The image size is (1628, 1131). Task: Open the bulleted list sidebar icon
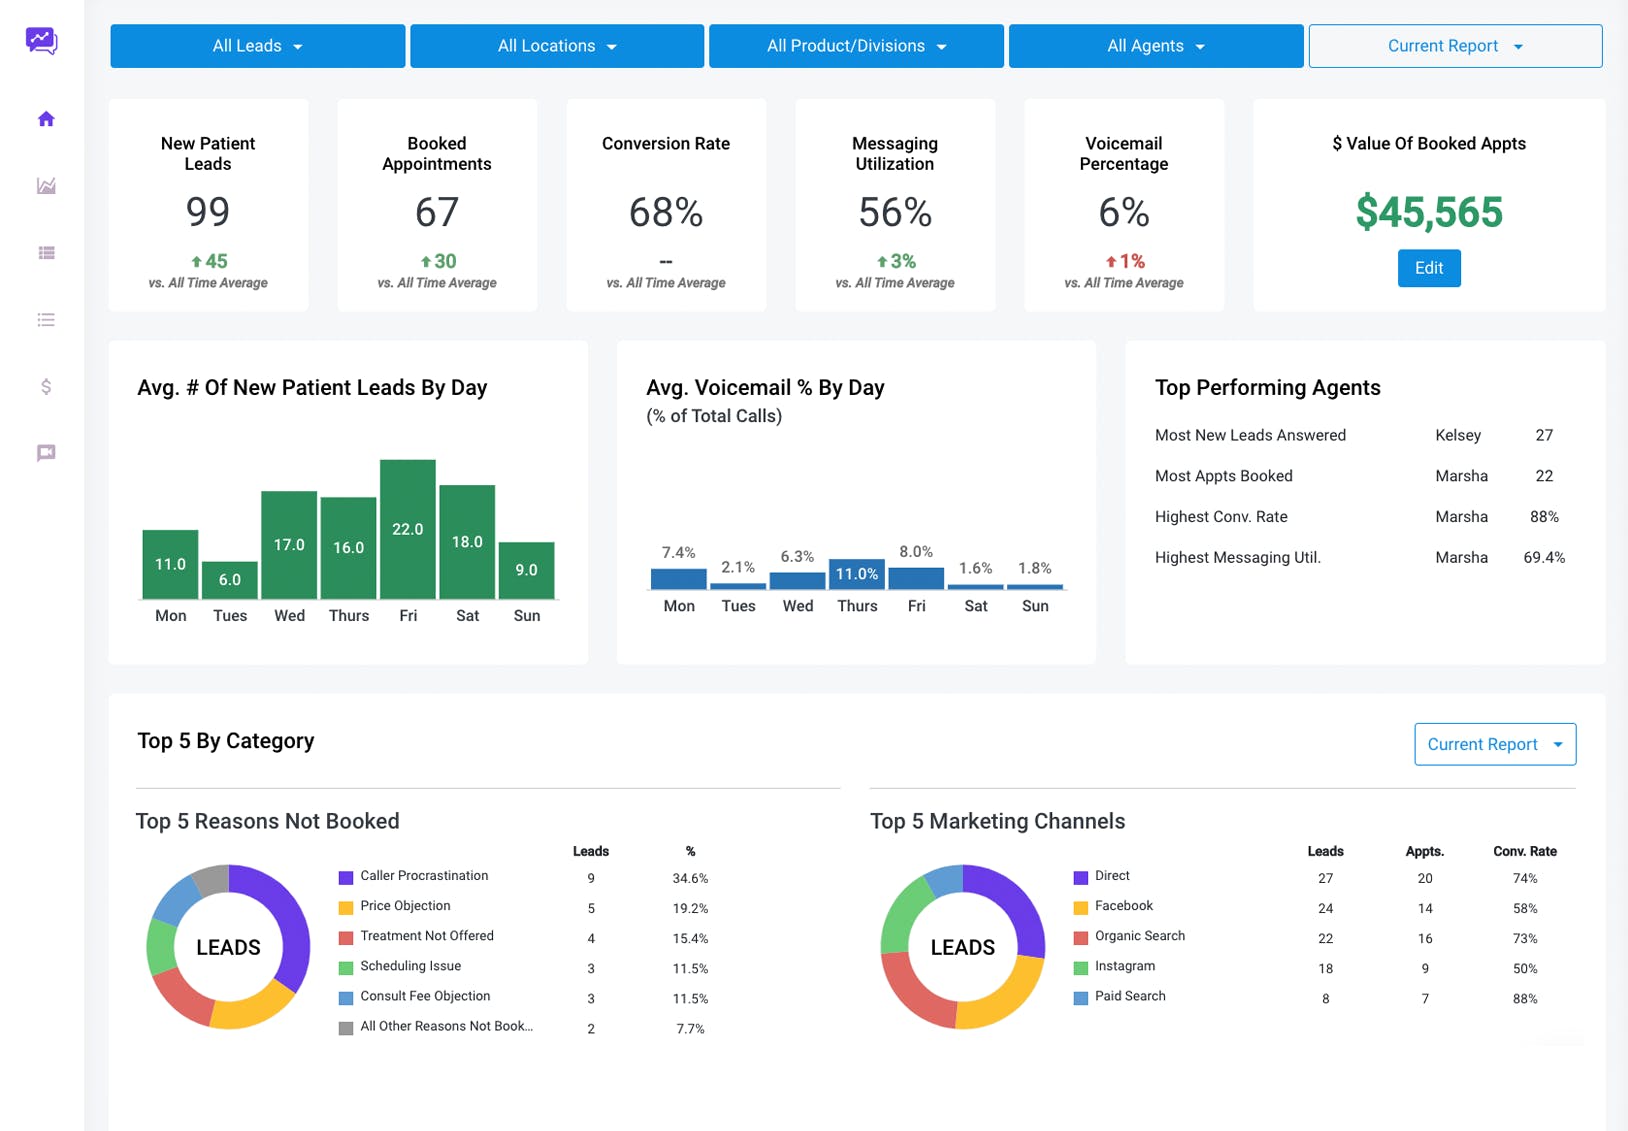pyautogui.click(x=46, y=320)
